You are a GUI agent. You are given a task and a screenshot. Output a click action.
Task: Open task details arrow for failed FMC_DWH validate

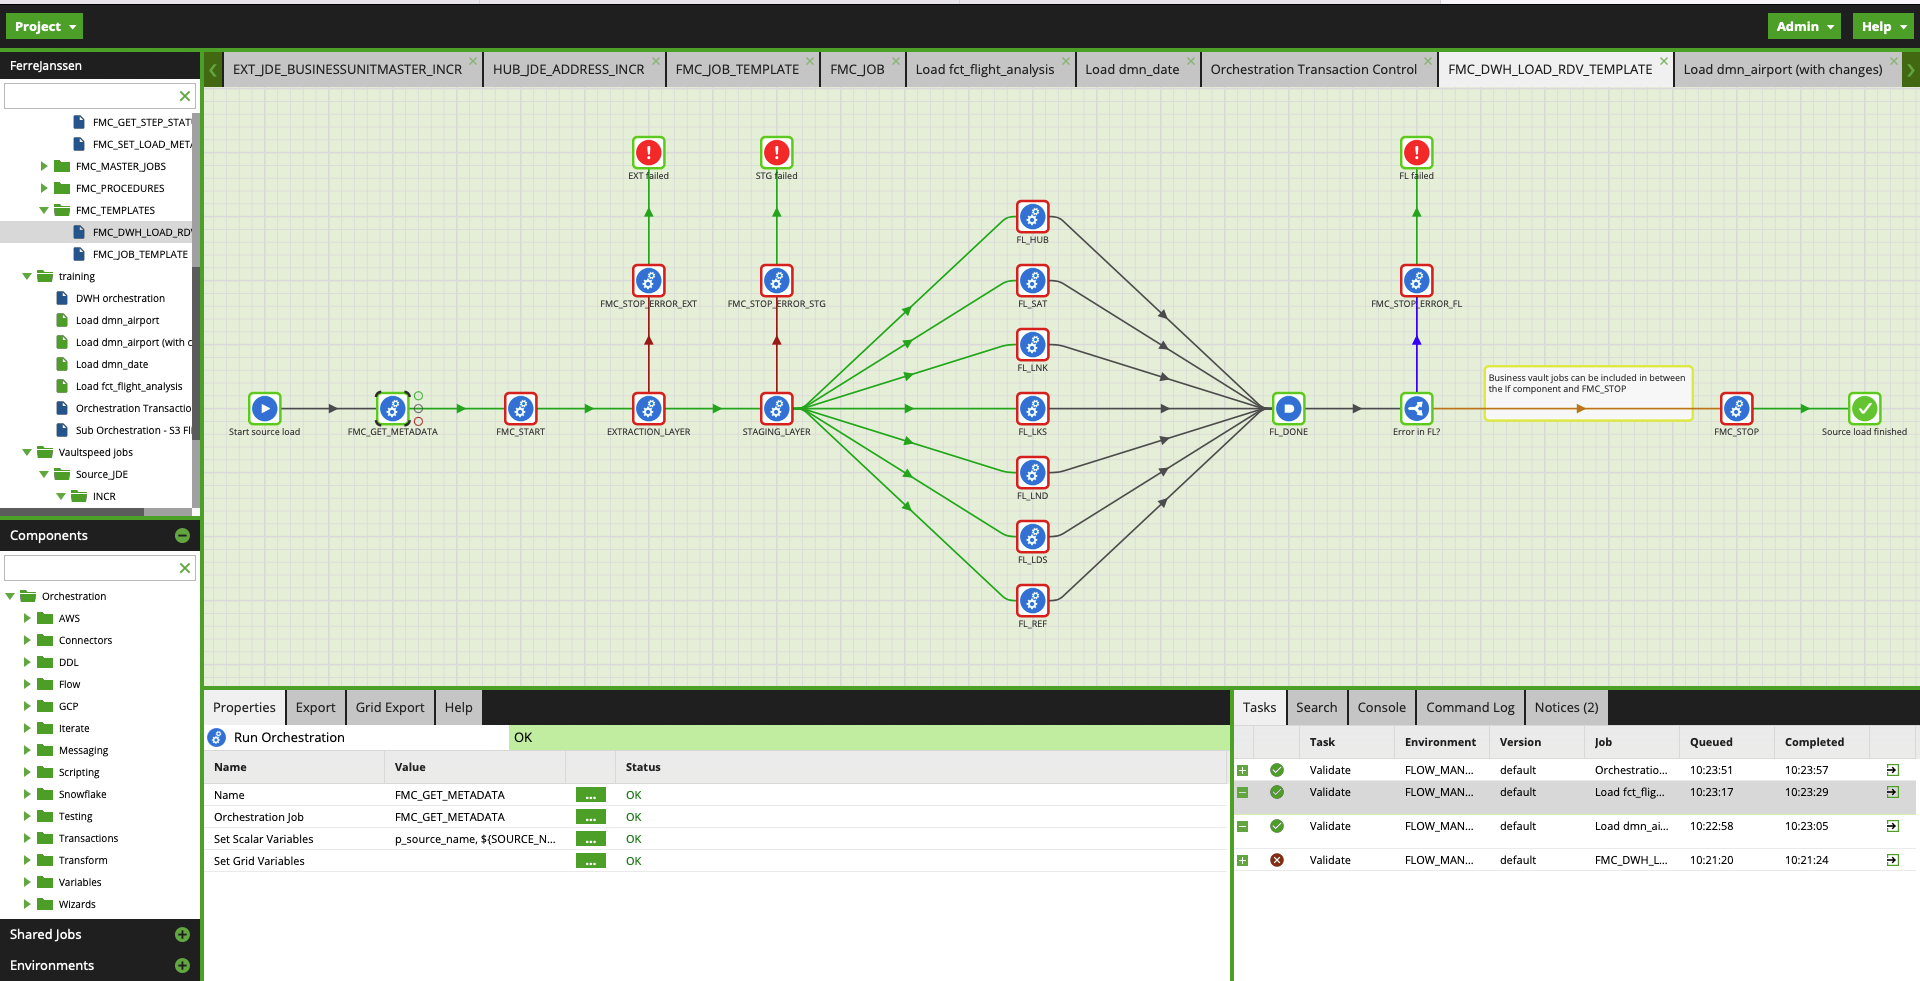1892,860
